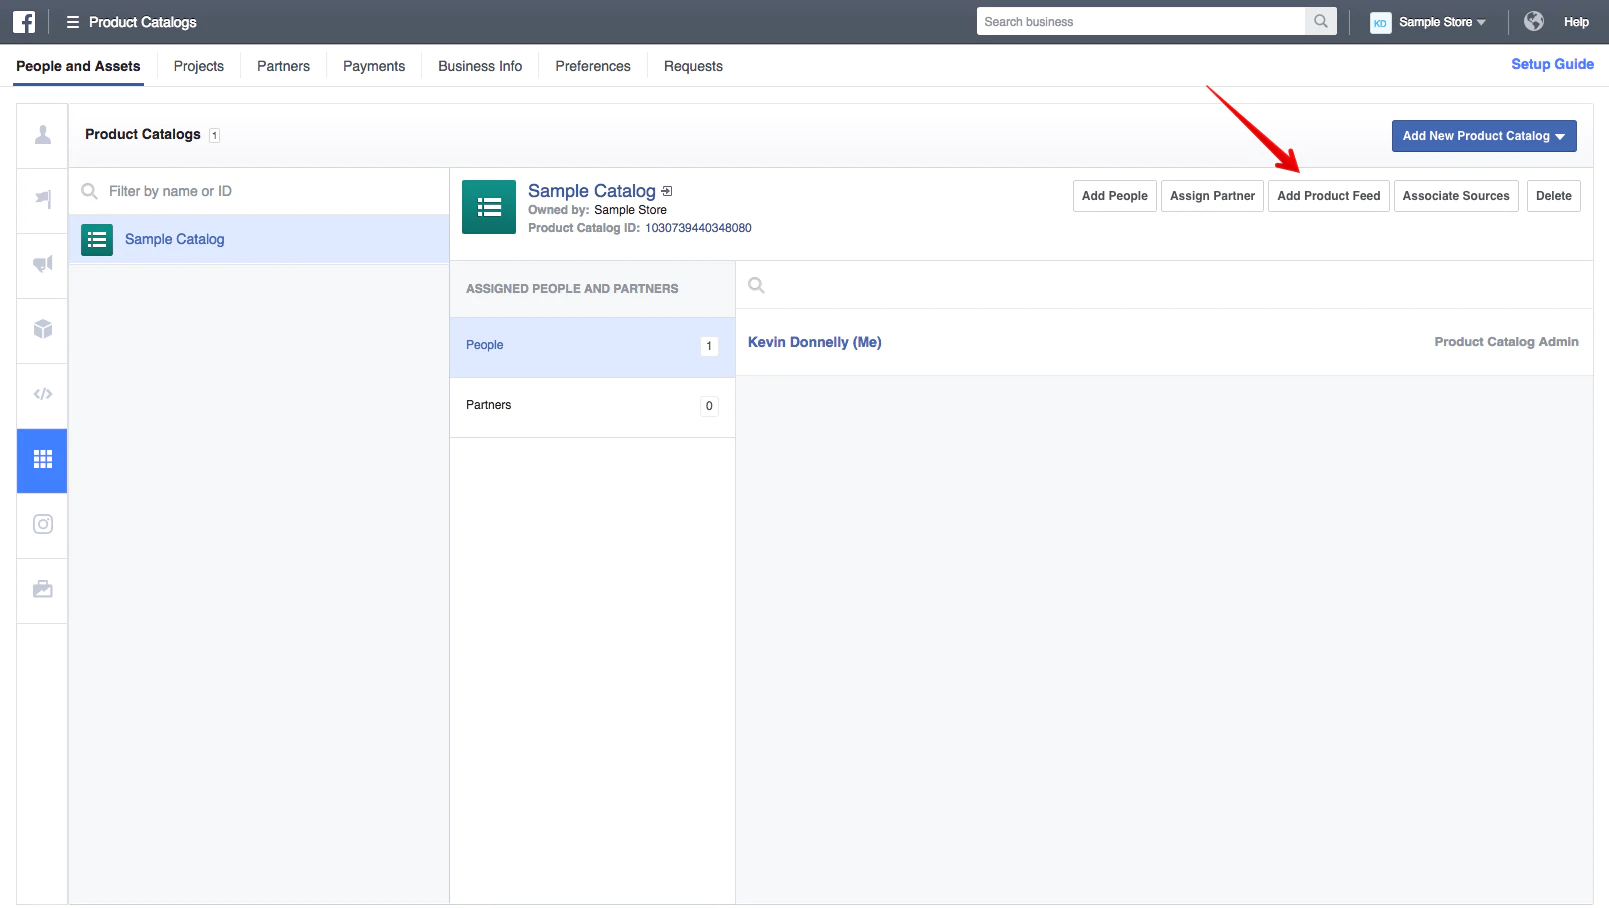Open the Sample Store account dropdown

point(1429,22)
